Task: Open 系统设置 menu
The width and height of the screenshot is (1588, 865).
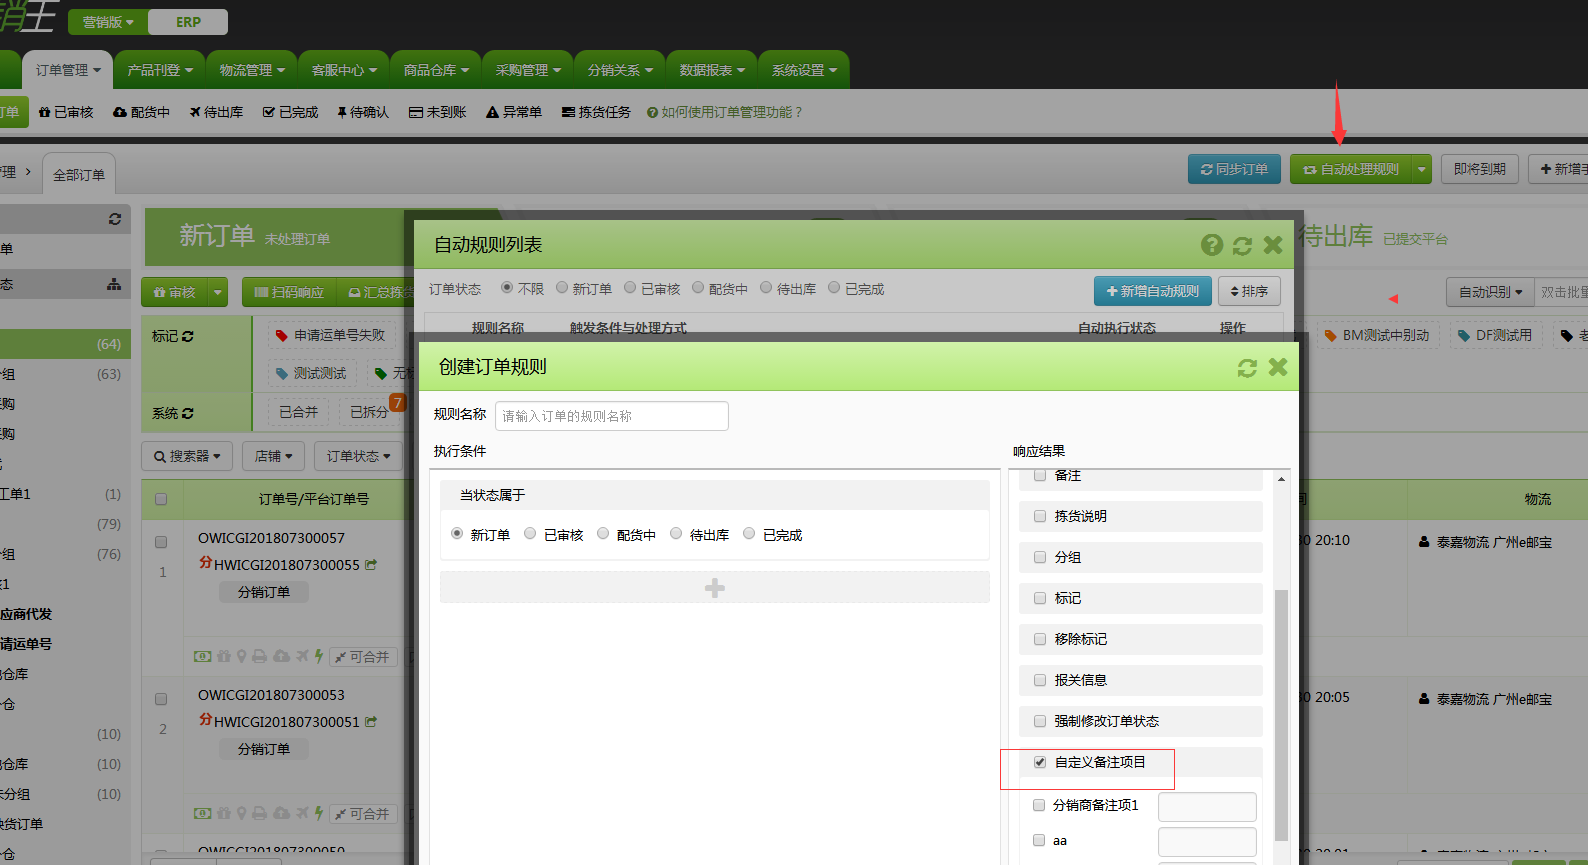Action: pos(804,70)
